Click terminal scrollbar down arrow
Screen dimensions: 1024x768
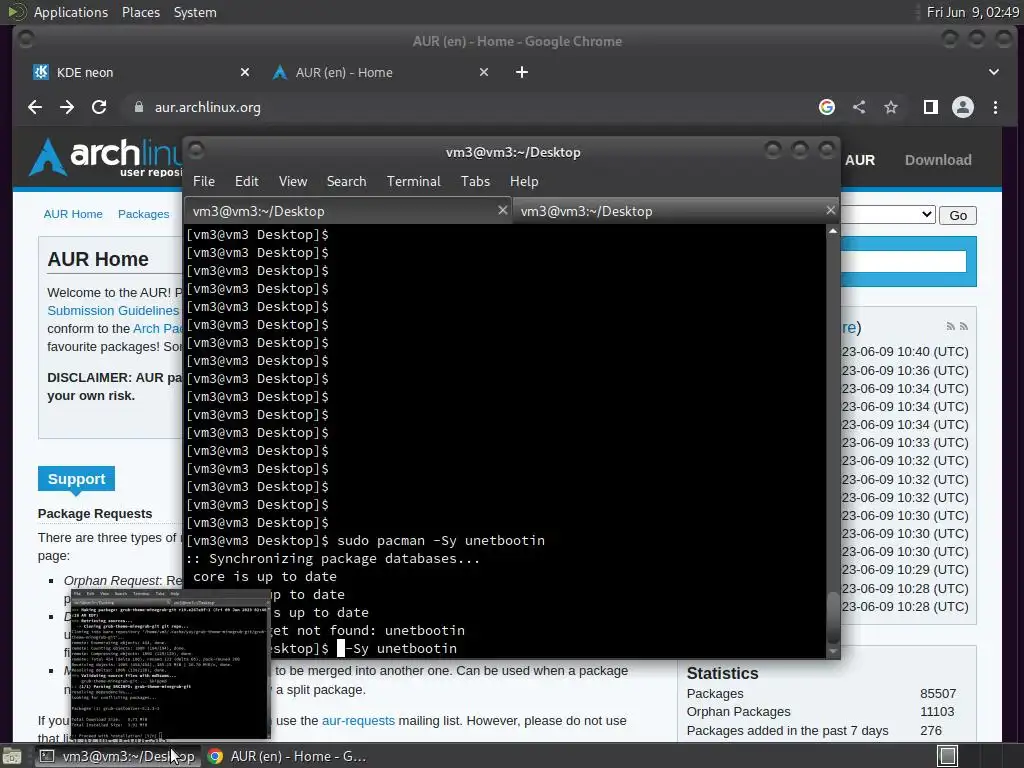coord(833,651)
